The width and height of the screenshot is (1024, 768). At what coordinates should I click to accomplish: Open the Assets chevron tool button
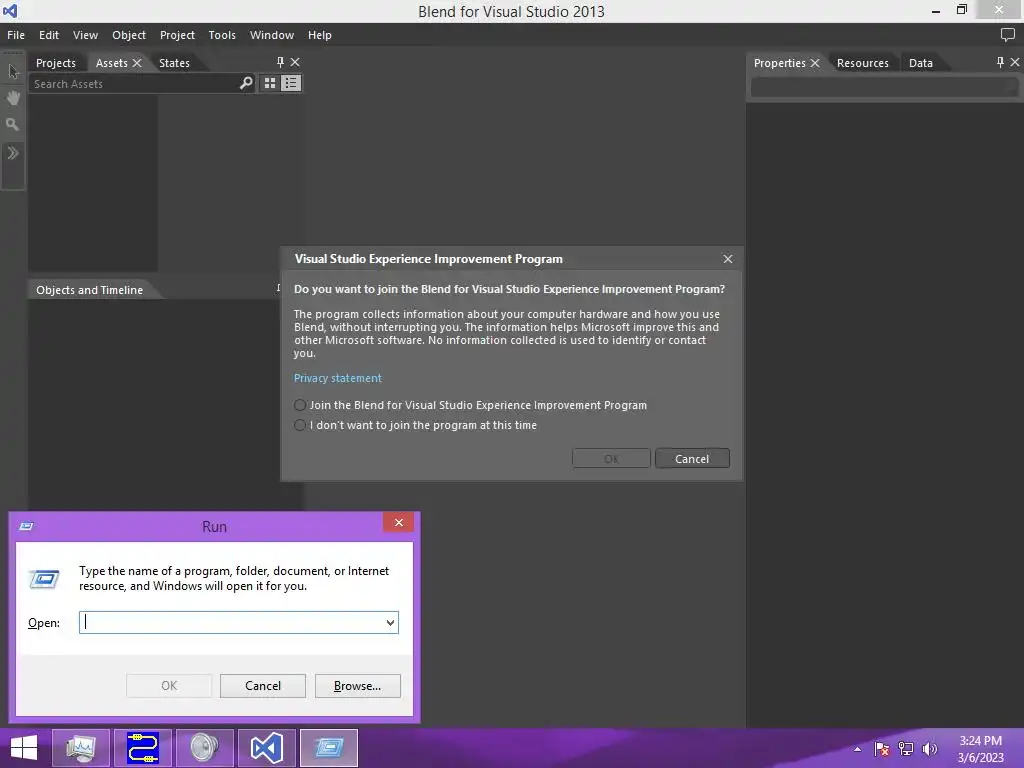[13, 153]
